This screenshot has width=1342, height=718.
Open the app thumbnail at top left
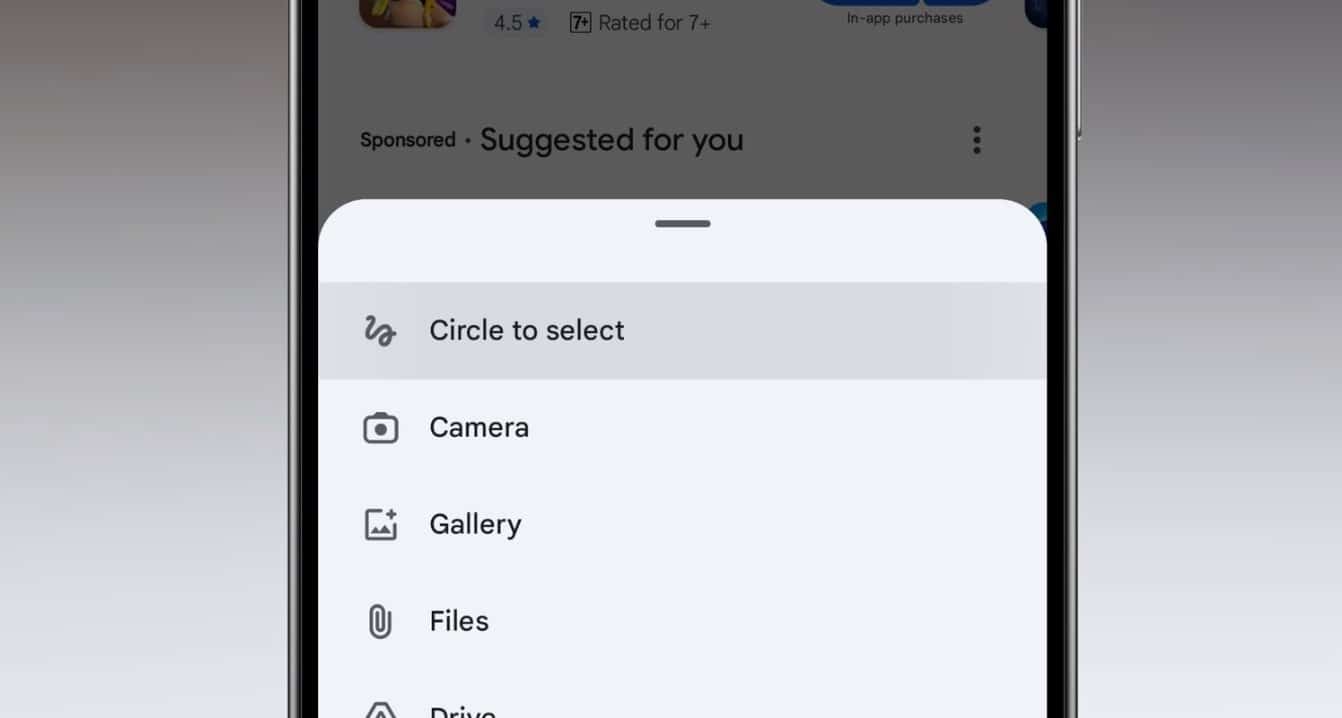click(x=407, y=10)
